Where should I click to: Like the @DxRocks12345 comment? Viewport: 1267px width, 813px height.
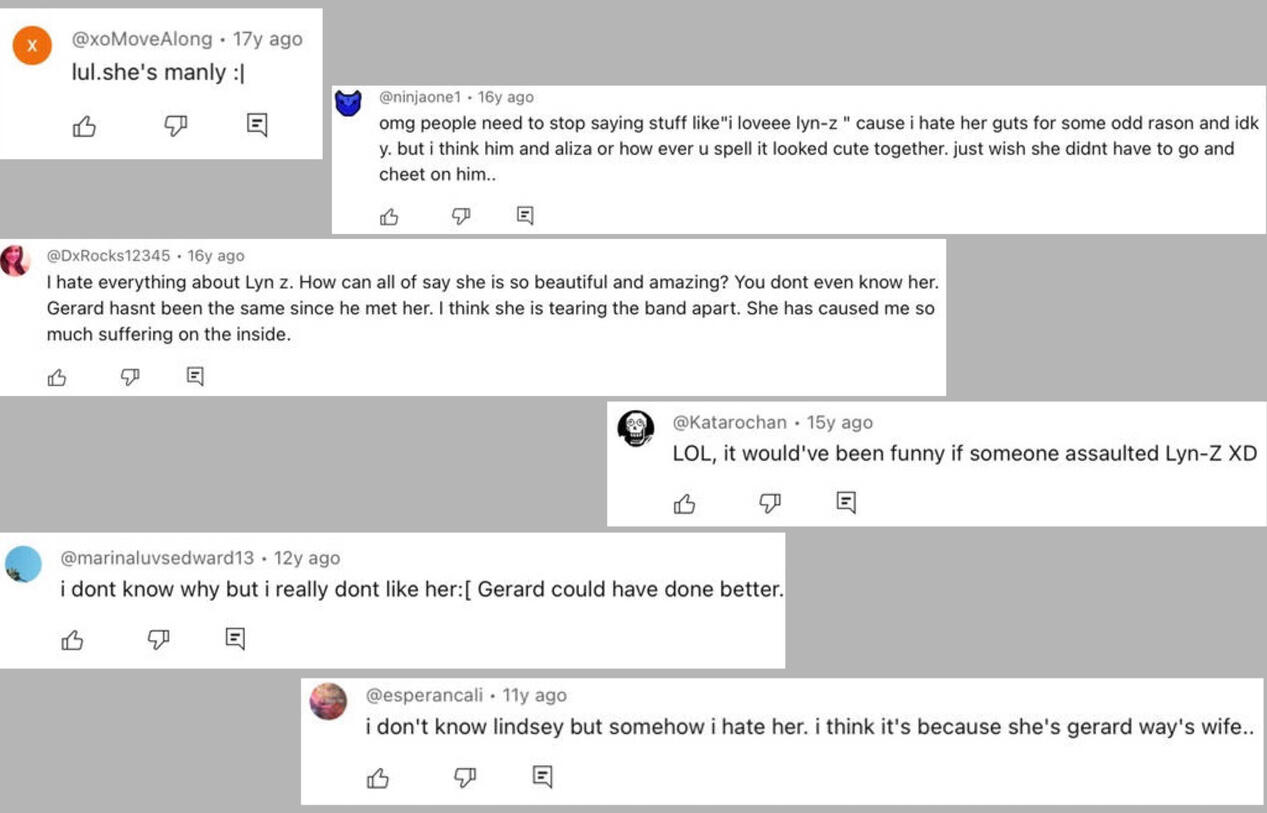click(x=57, y=377)
